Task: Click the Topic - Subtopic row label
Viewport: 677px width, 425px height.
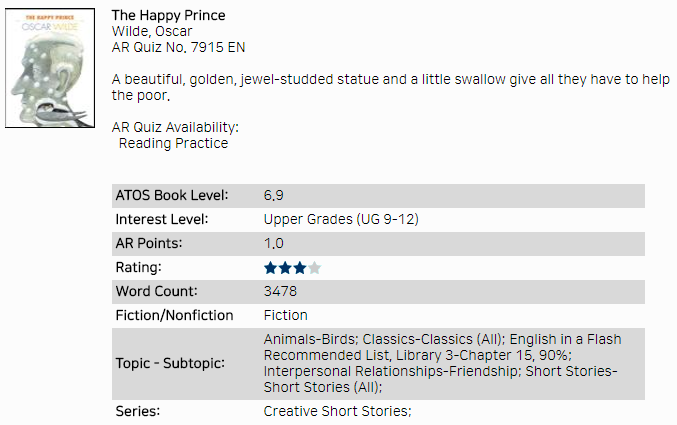Action: pyautogui.click(x=170, y=363)
